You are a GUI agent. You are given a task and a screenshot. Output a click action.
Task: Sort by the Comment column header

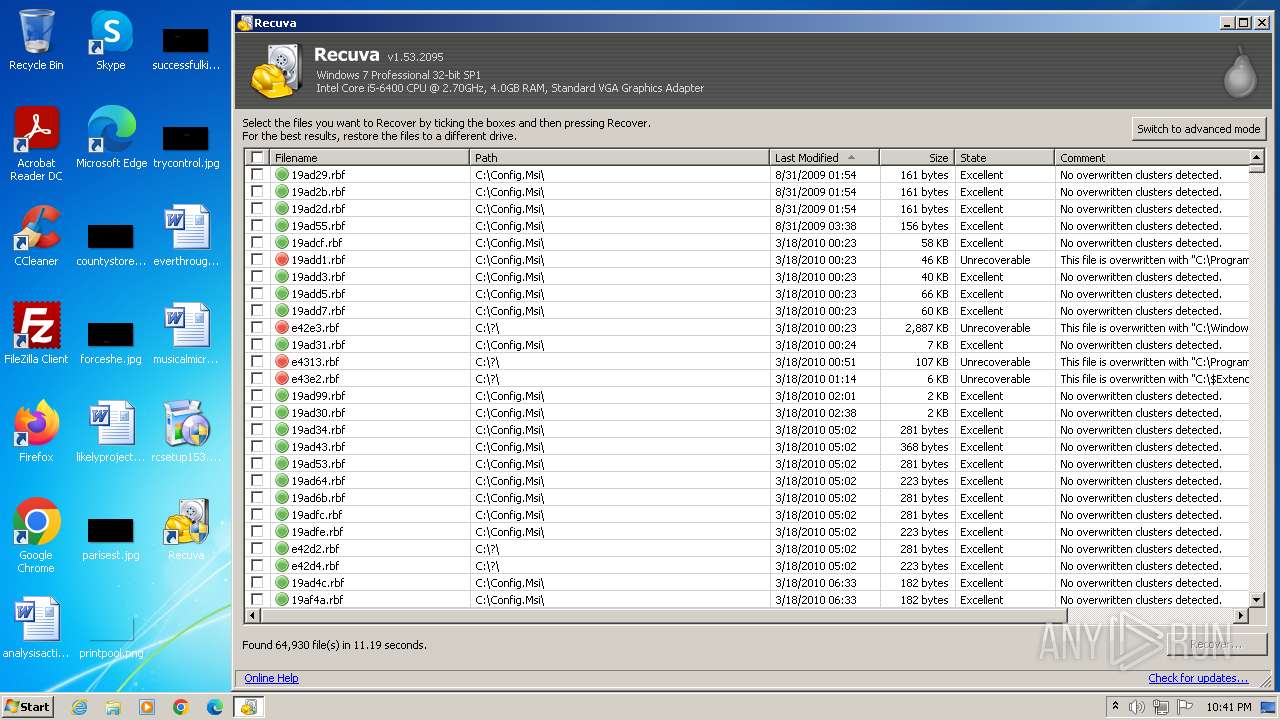pyautogui.click(x=1152, y=158)
